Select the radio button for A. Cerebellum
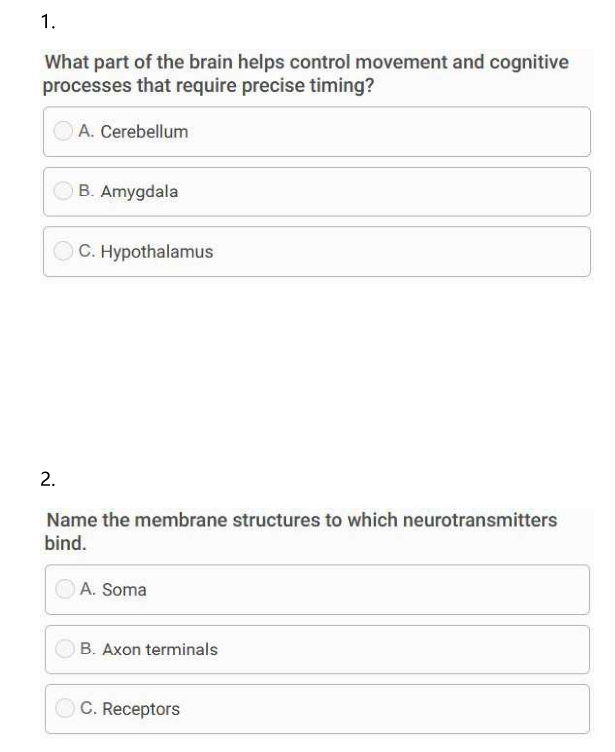 coord(64,131)
